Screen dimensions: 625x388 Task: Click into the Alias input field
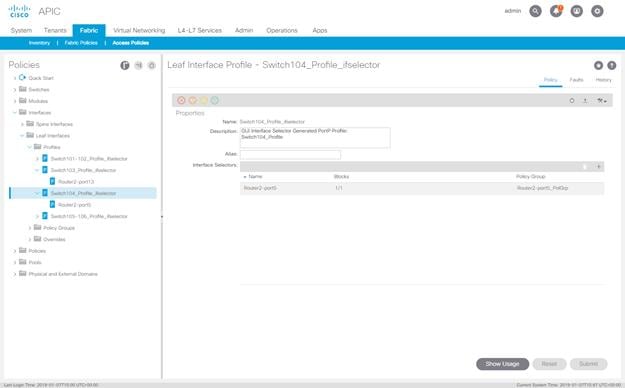click(x=290, y=154)
